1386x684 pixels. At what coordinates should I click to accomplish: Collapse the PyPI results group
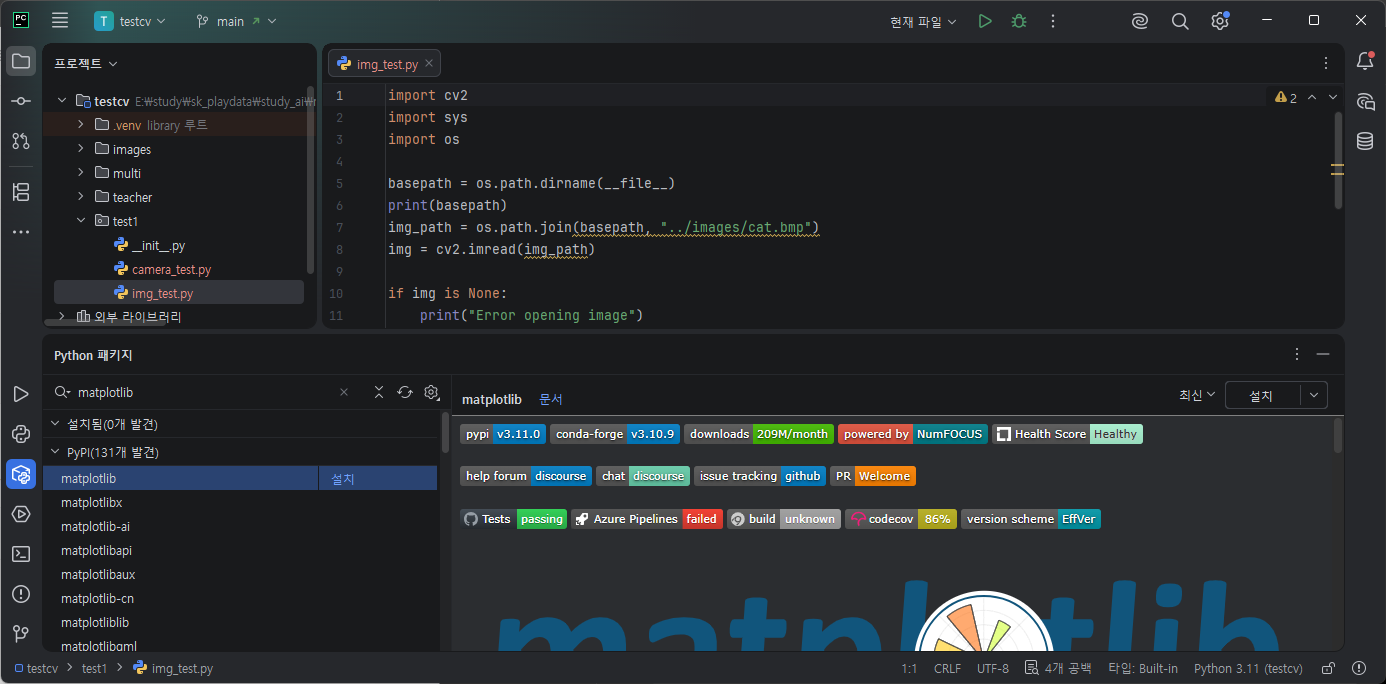pos(55,452)
